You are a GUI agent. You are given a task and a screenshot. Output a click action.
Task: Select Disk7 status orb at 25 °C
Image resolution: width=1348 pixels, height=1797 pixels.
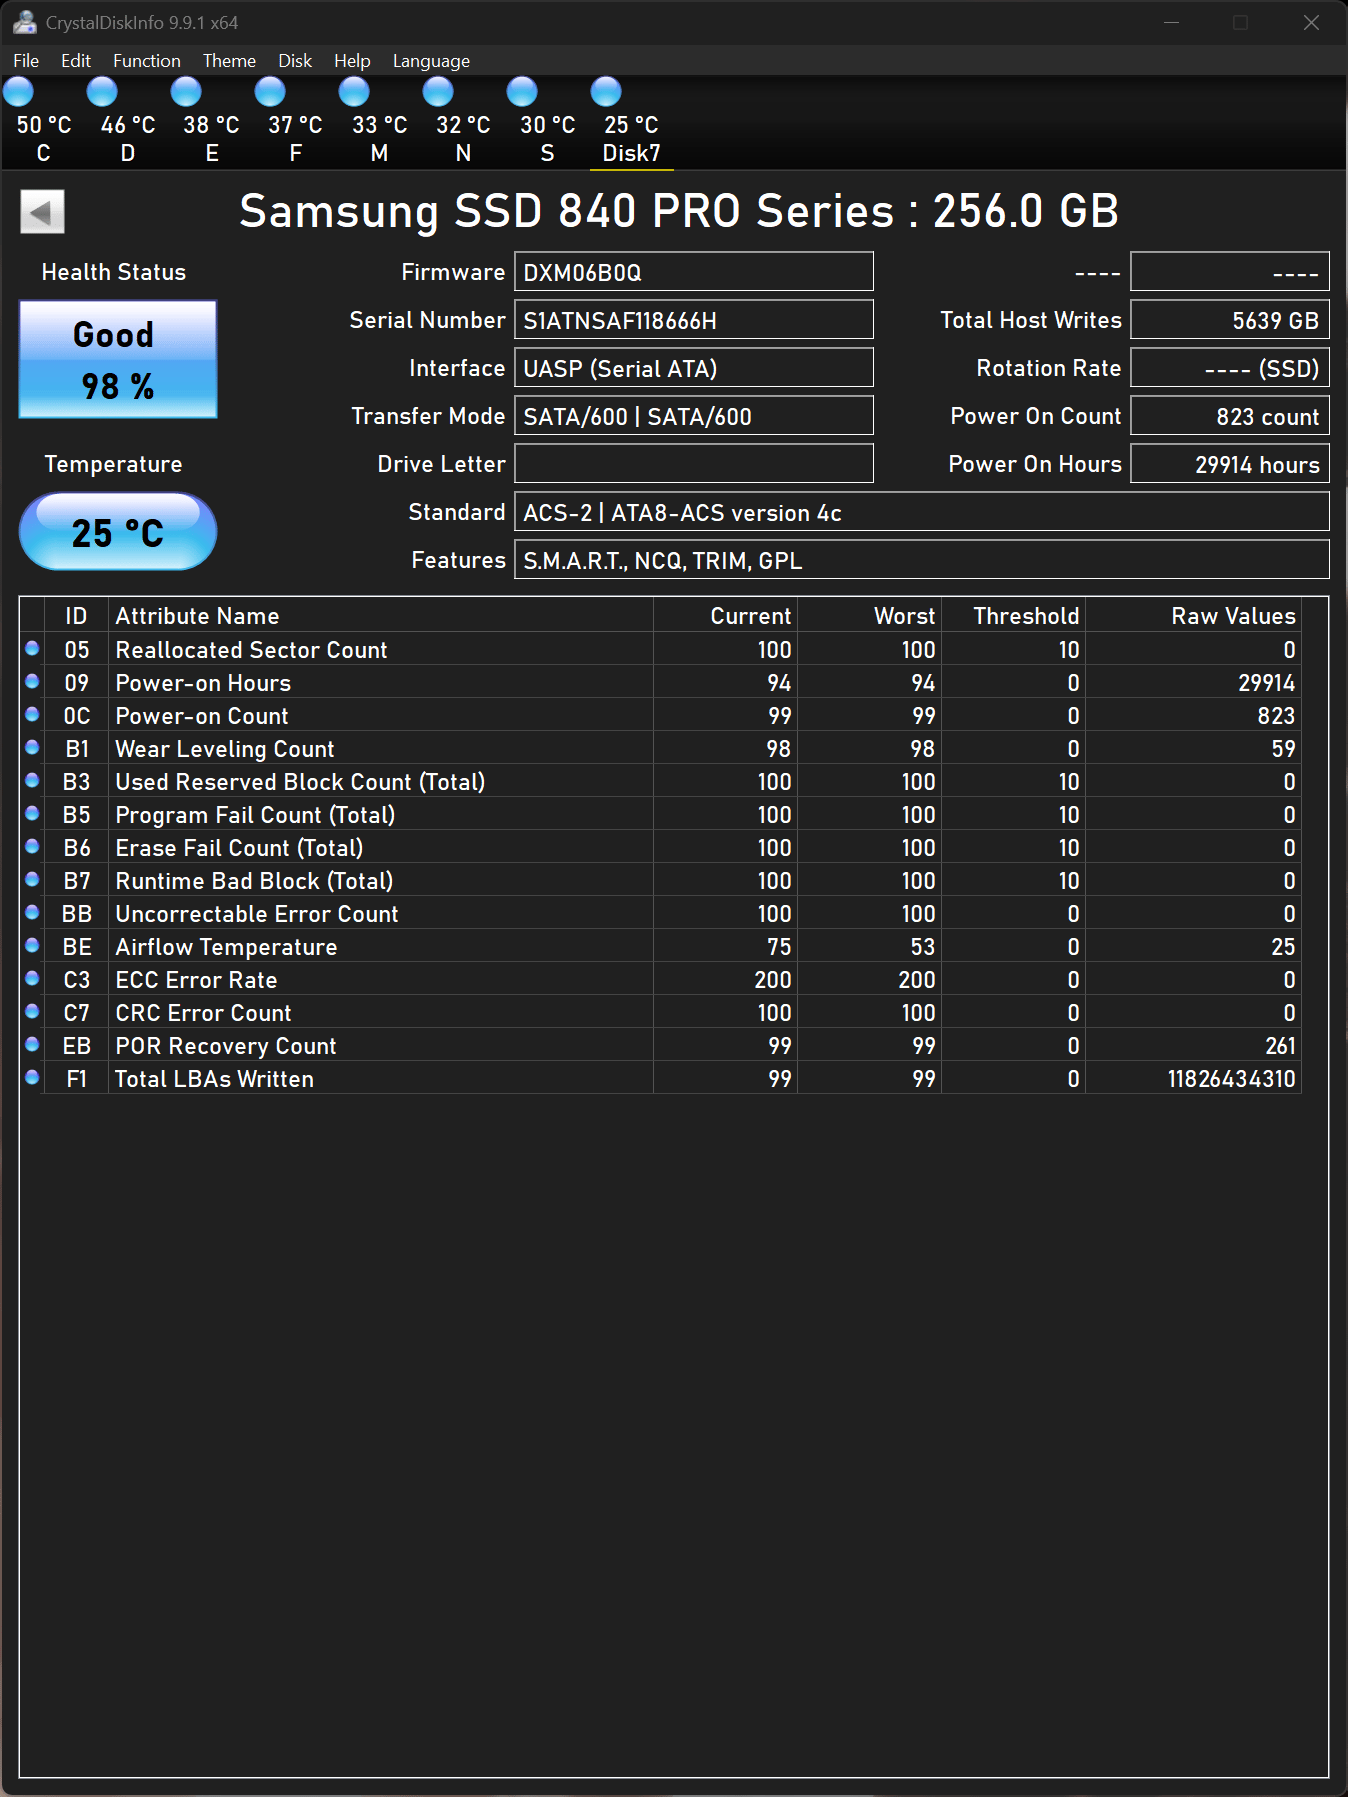pos(606,92)
